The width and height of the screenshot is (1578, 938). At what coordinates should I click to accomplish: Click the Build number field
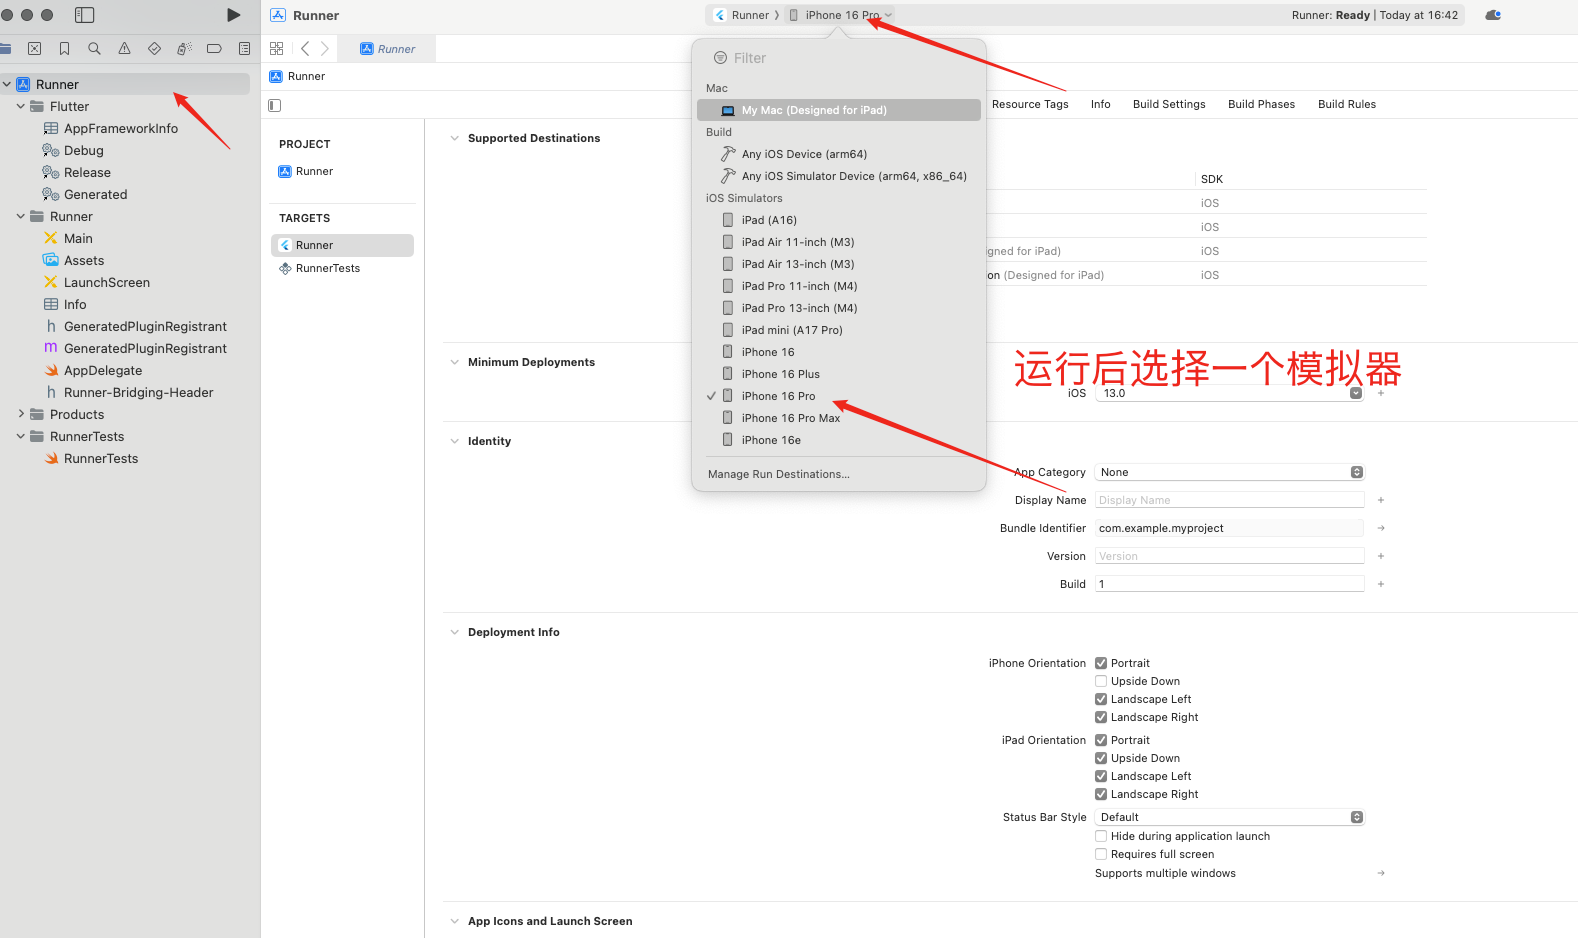(1230, 584)
